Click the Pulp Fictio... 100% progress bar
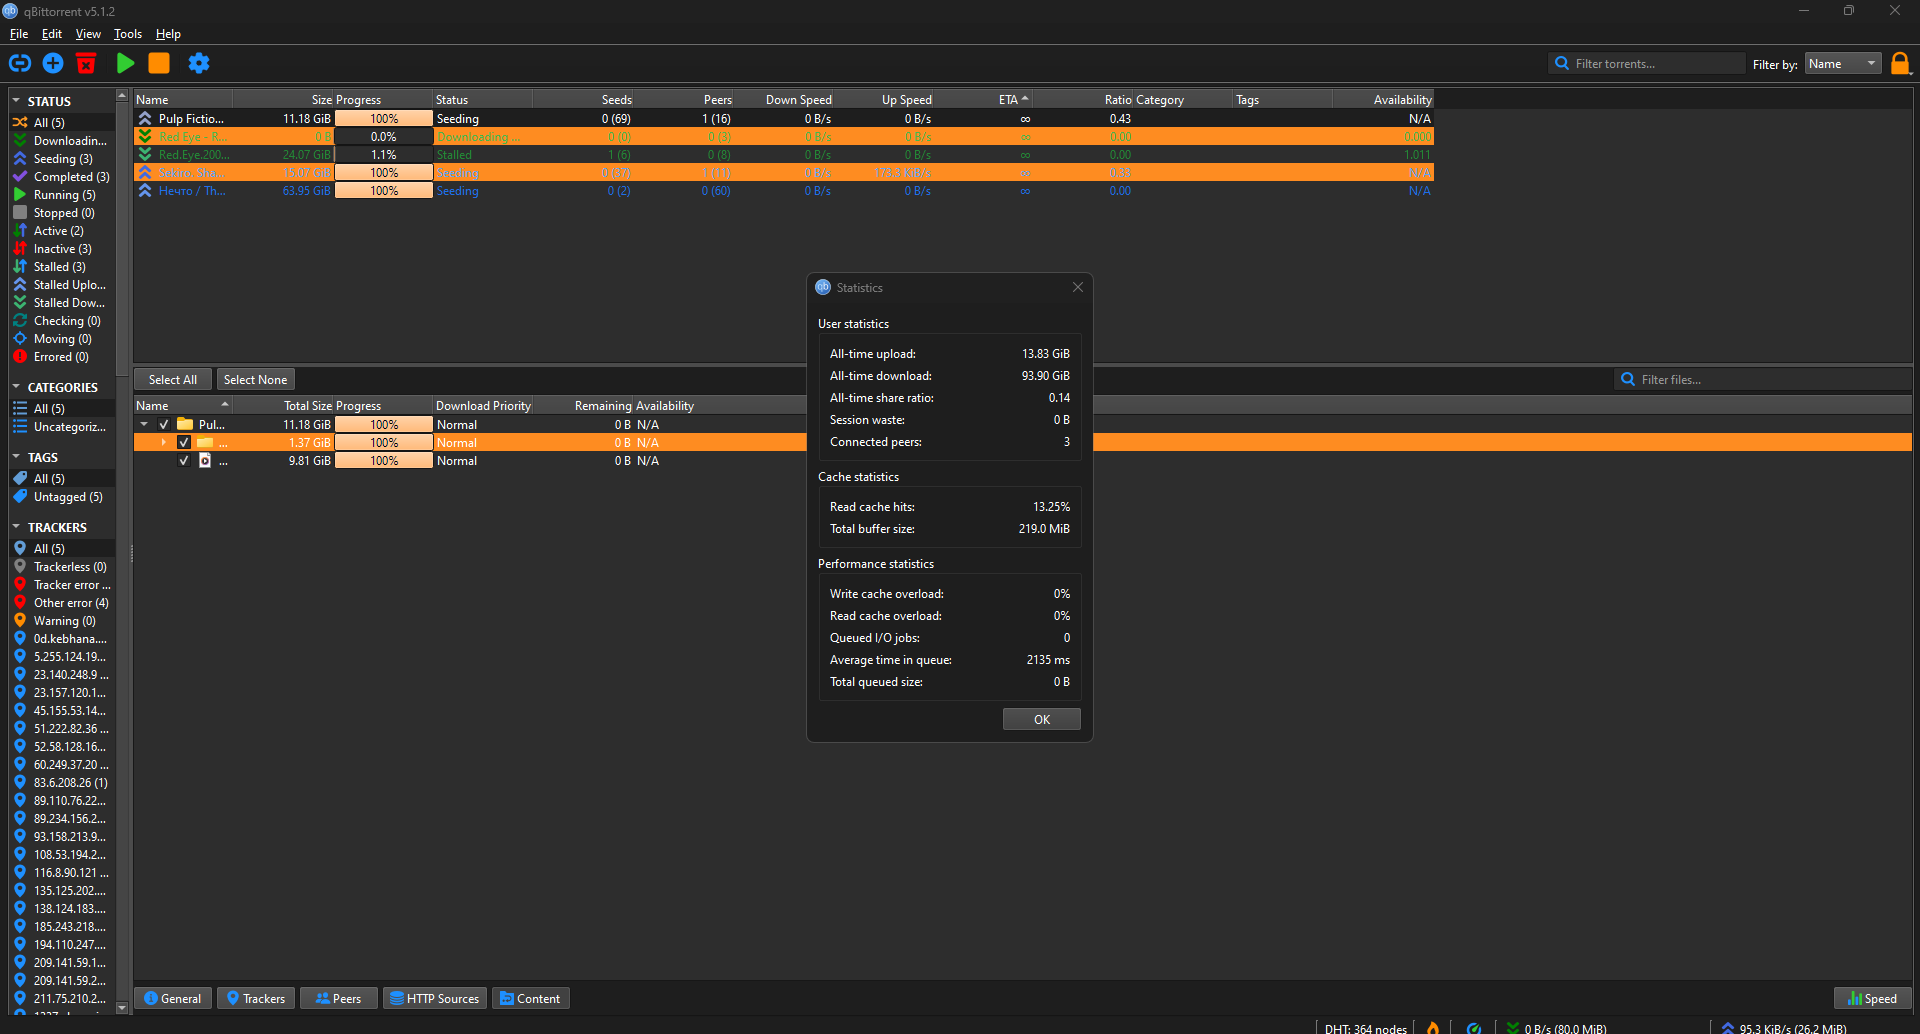Screen dimensions: 1920x1034 (384, 119)
